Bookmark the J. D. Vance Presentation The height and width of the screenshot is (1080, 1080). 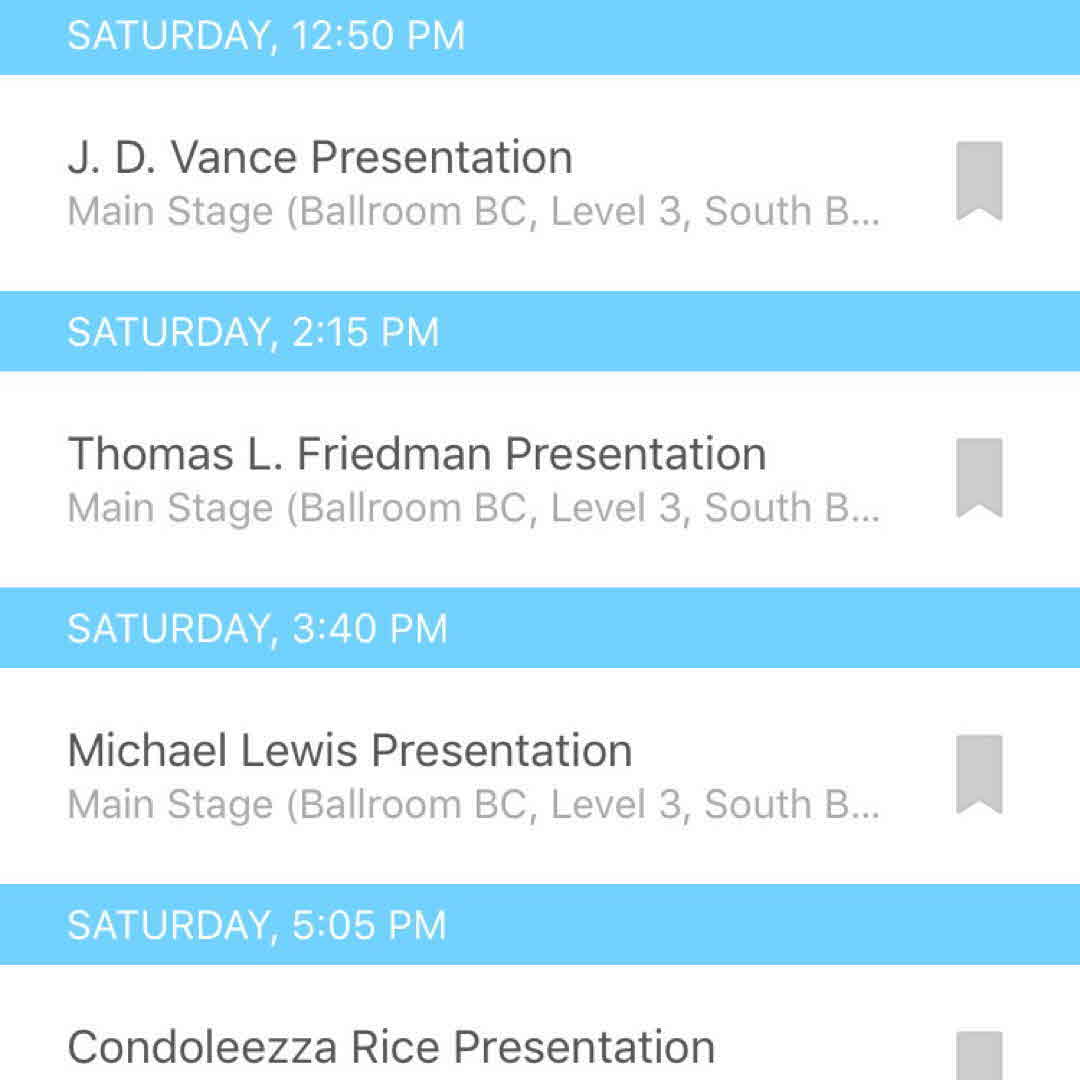click(979, 181)
